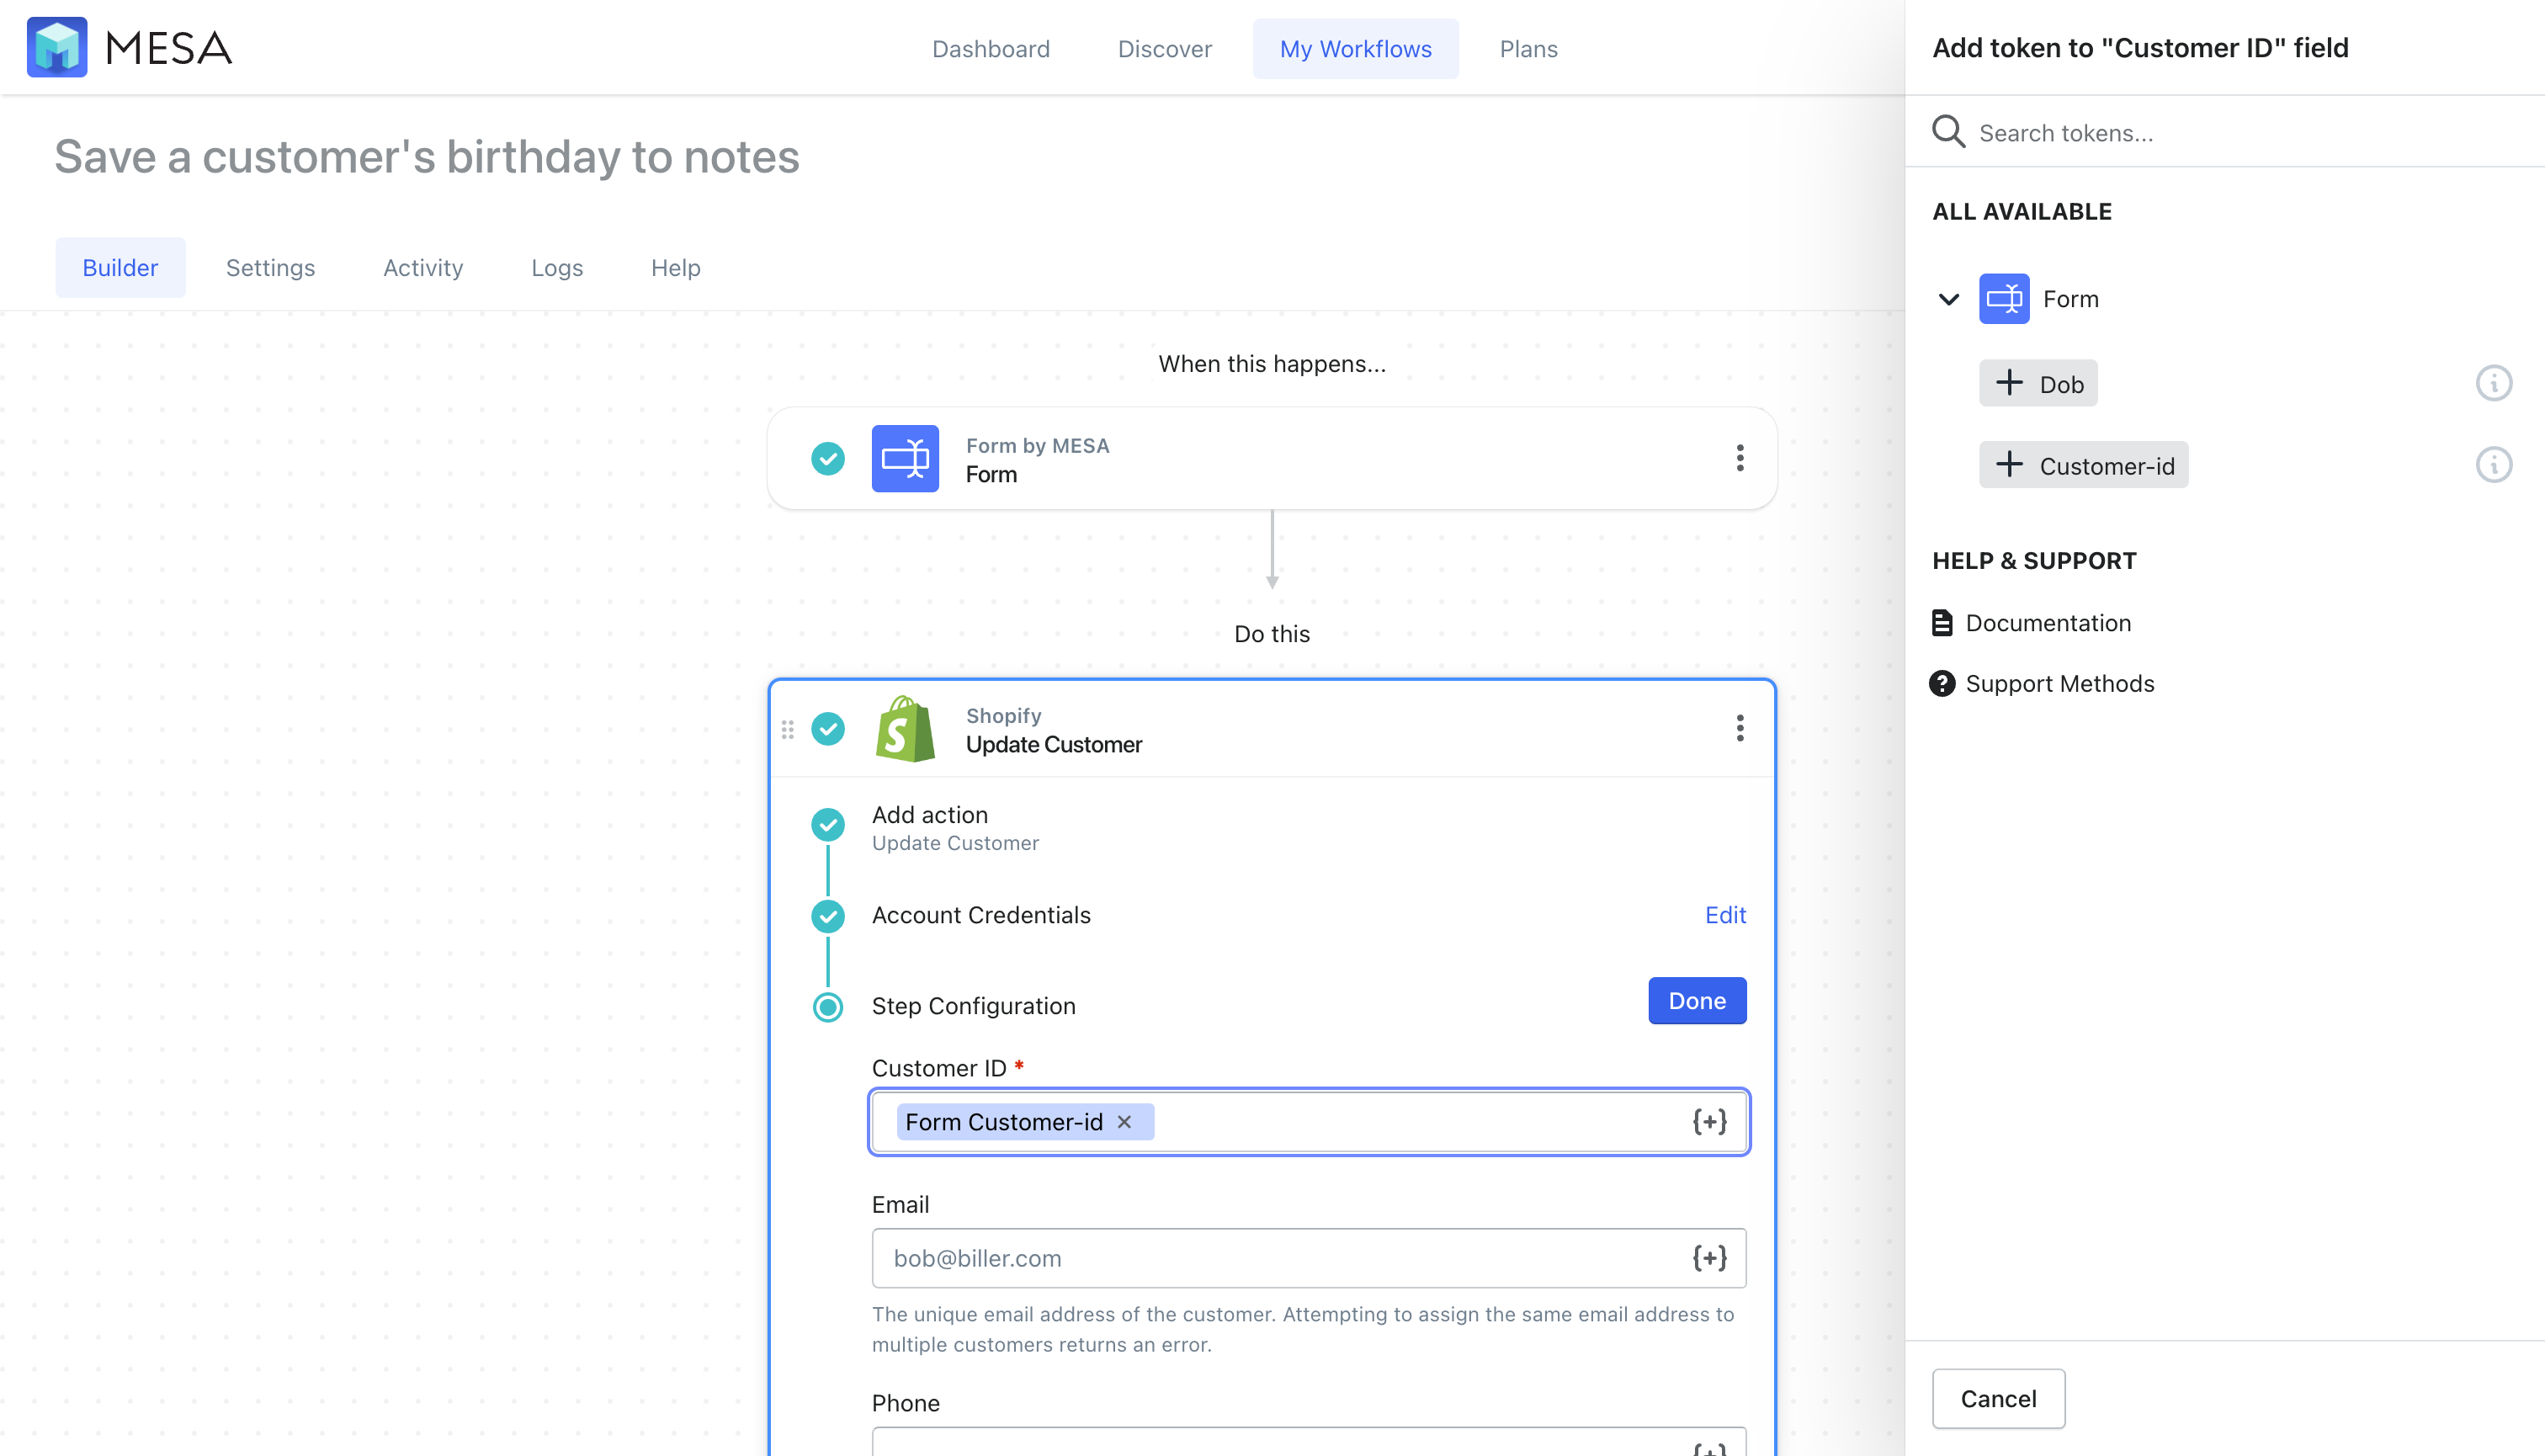Open the Documentation link

tap(2048, 623)
